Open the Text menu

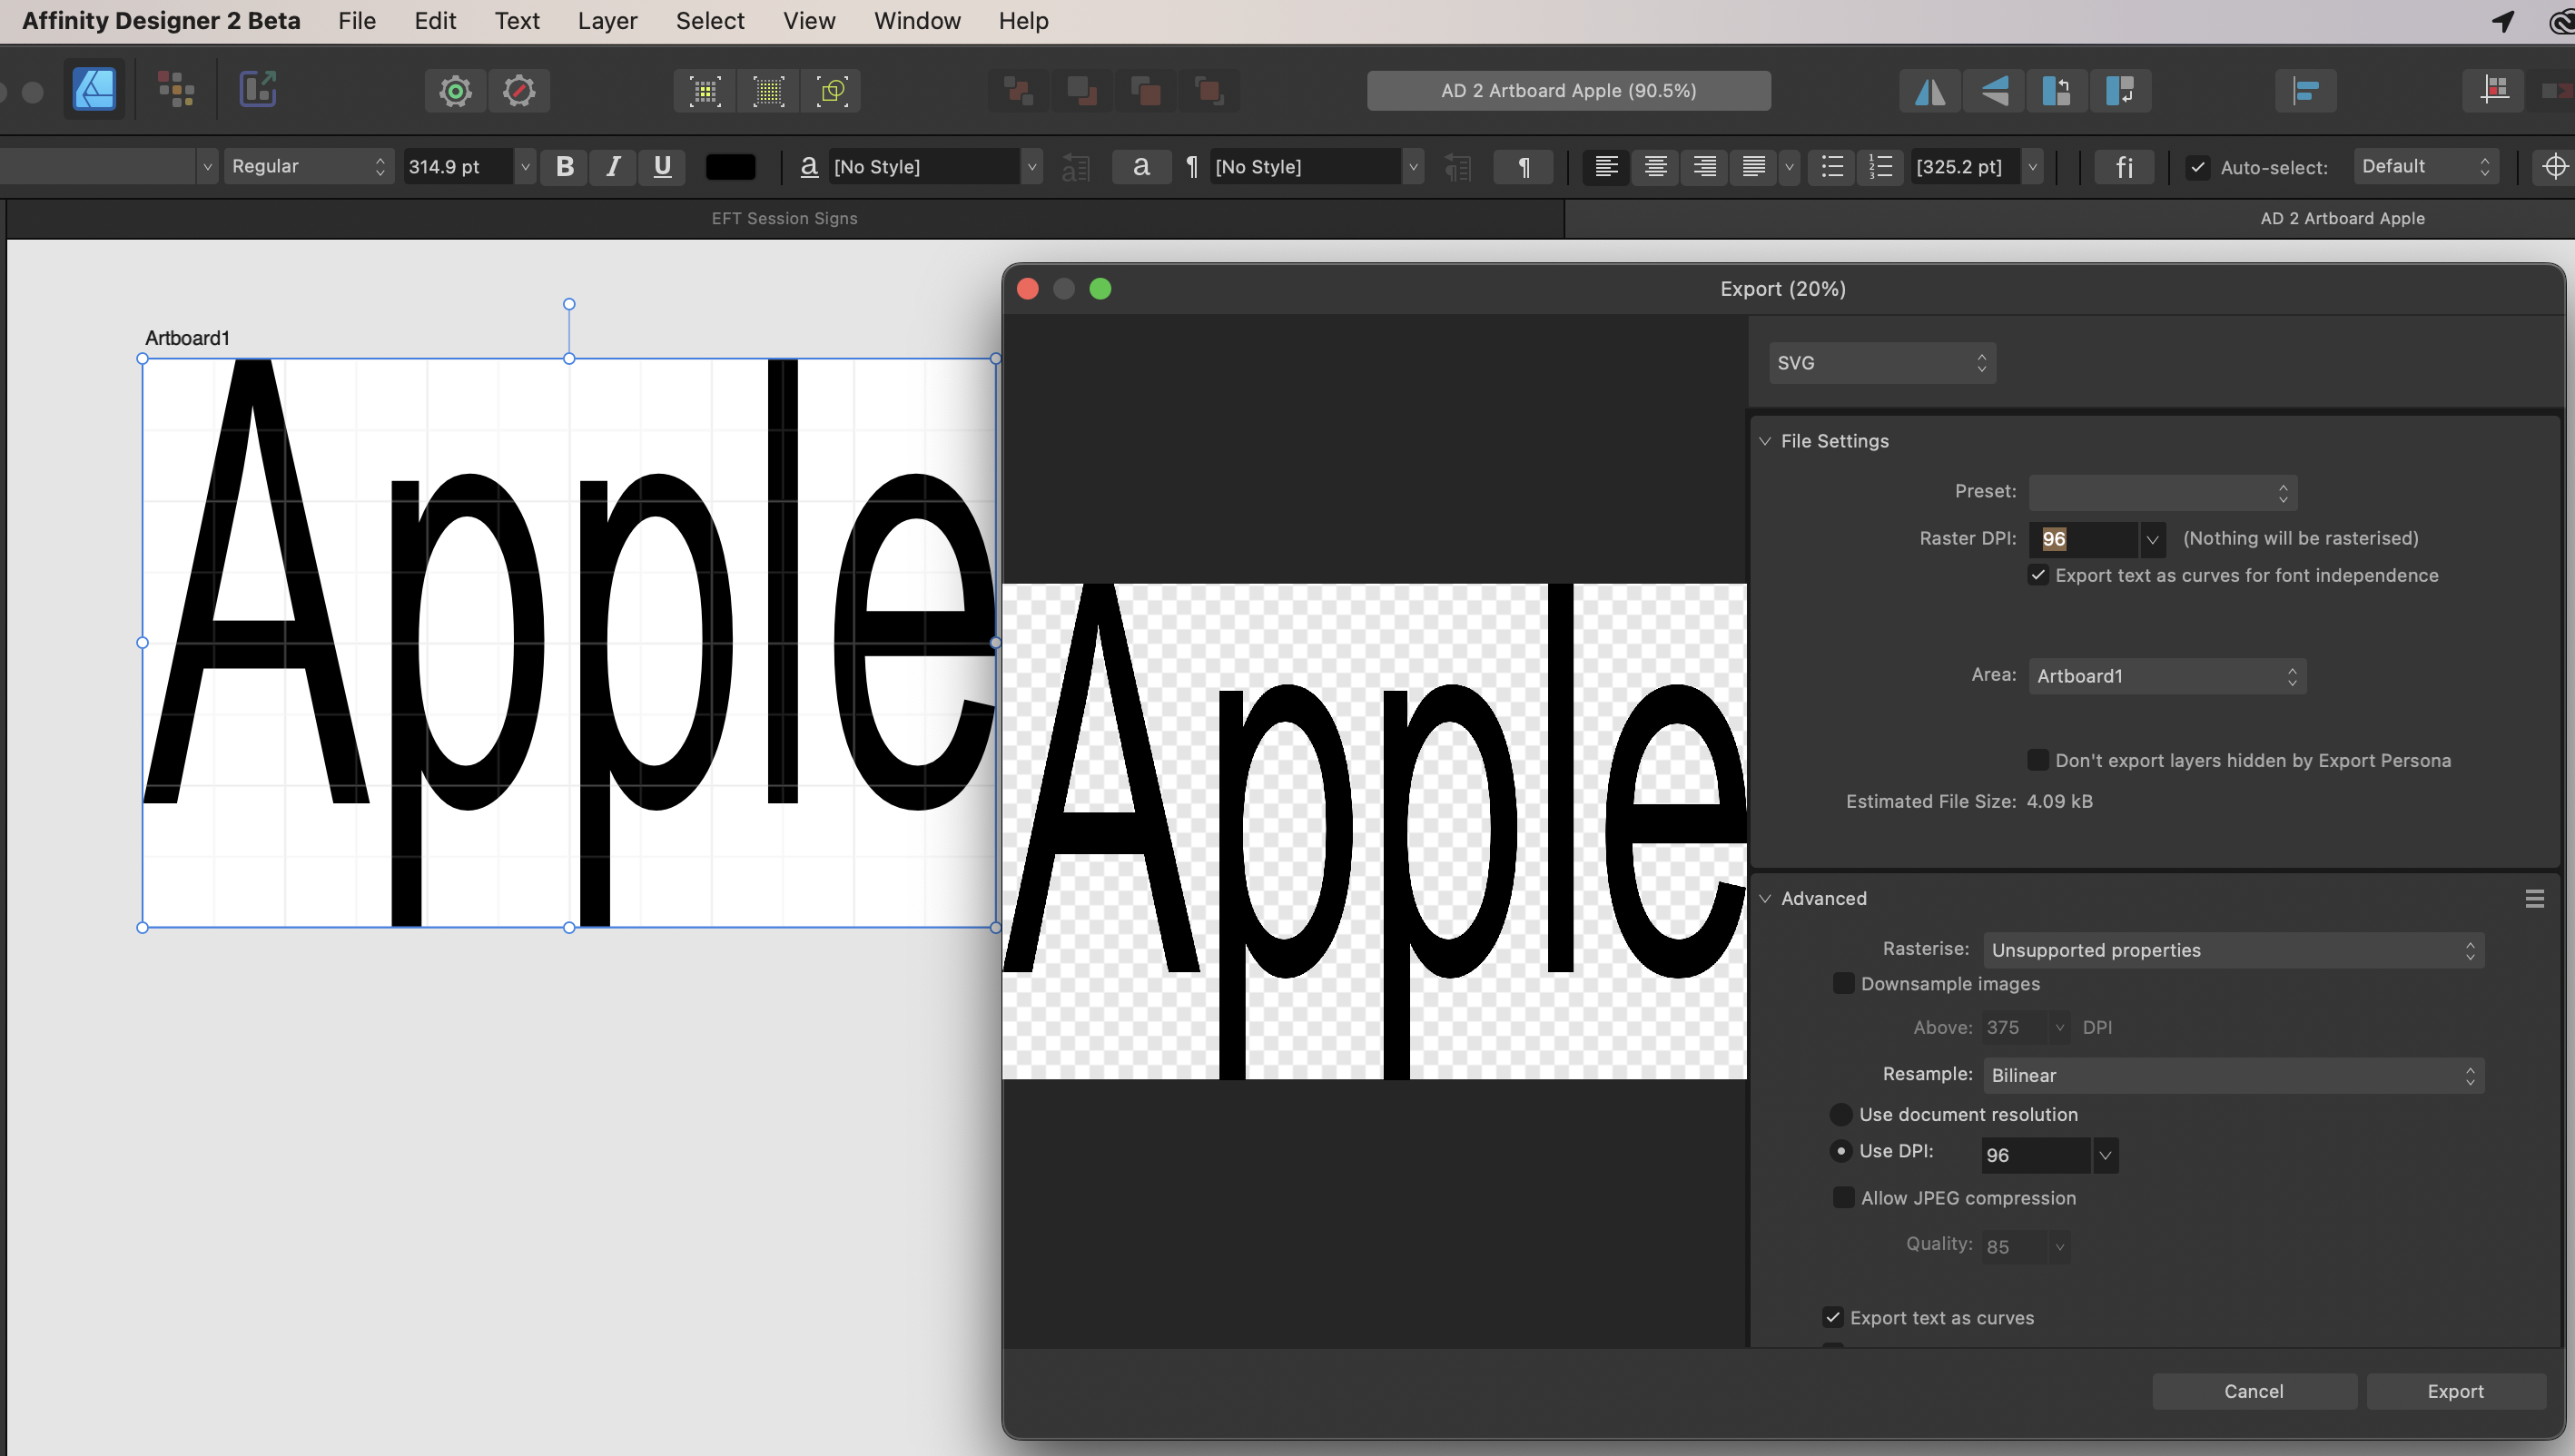517,21
